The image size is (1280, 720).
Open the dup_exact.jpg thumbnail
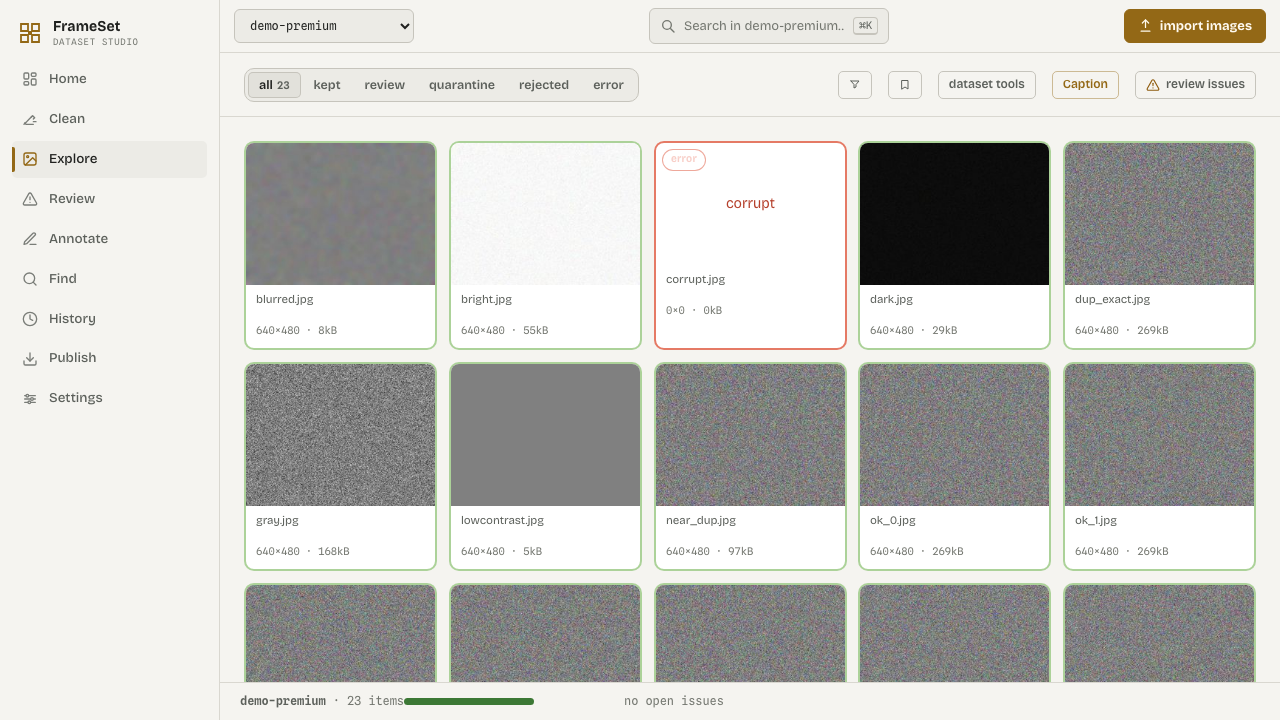click(x=1159, y=214)
